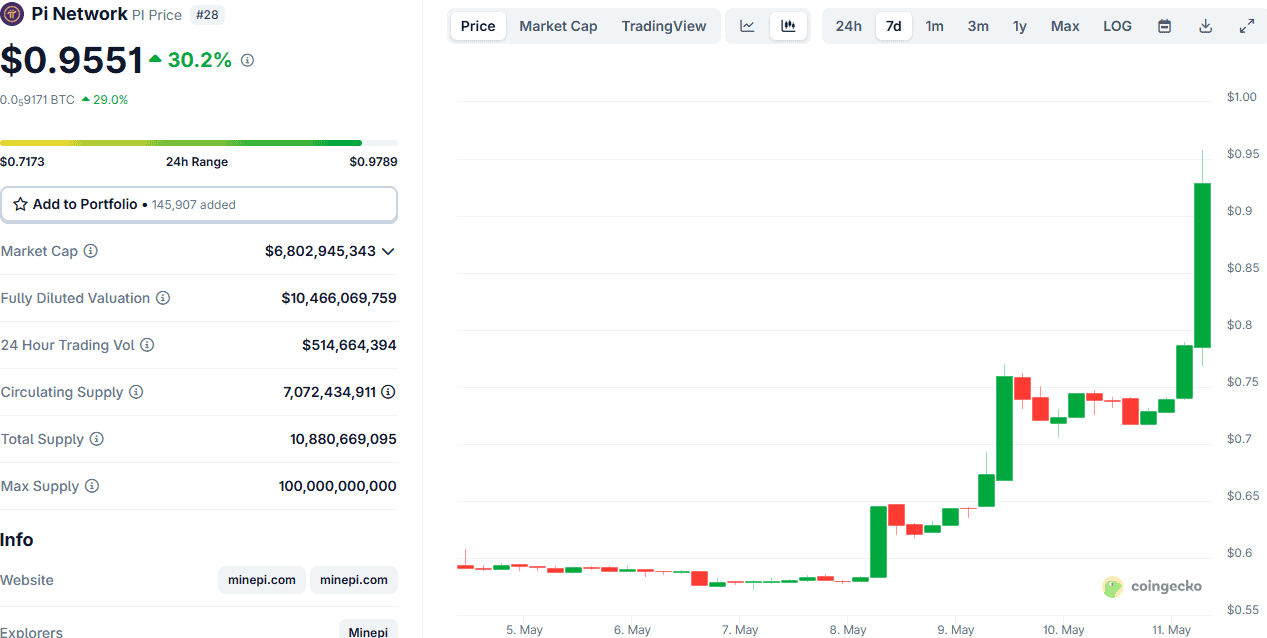This screenshot has width=1267, height=638.
Task: Download chart data icon
Action: [1205, 26]
